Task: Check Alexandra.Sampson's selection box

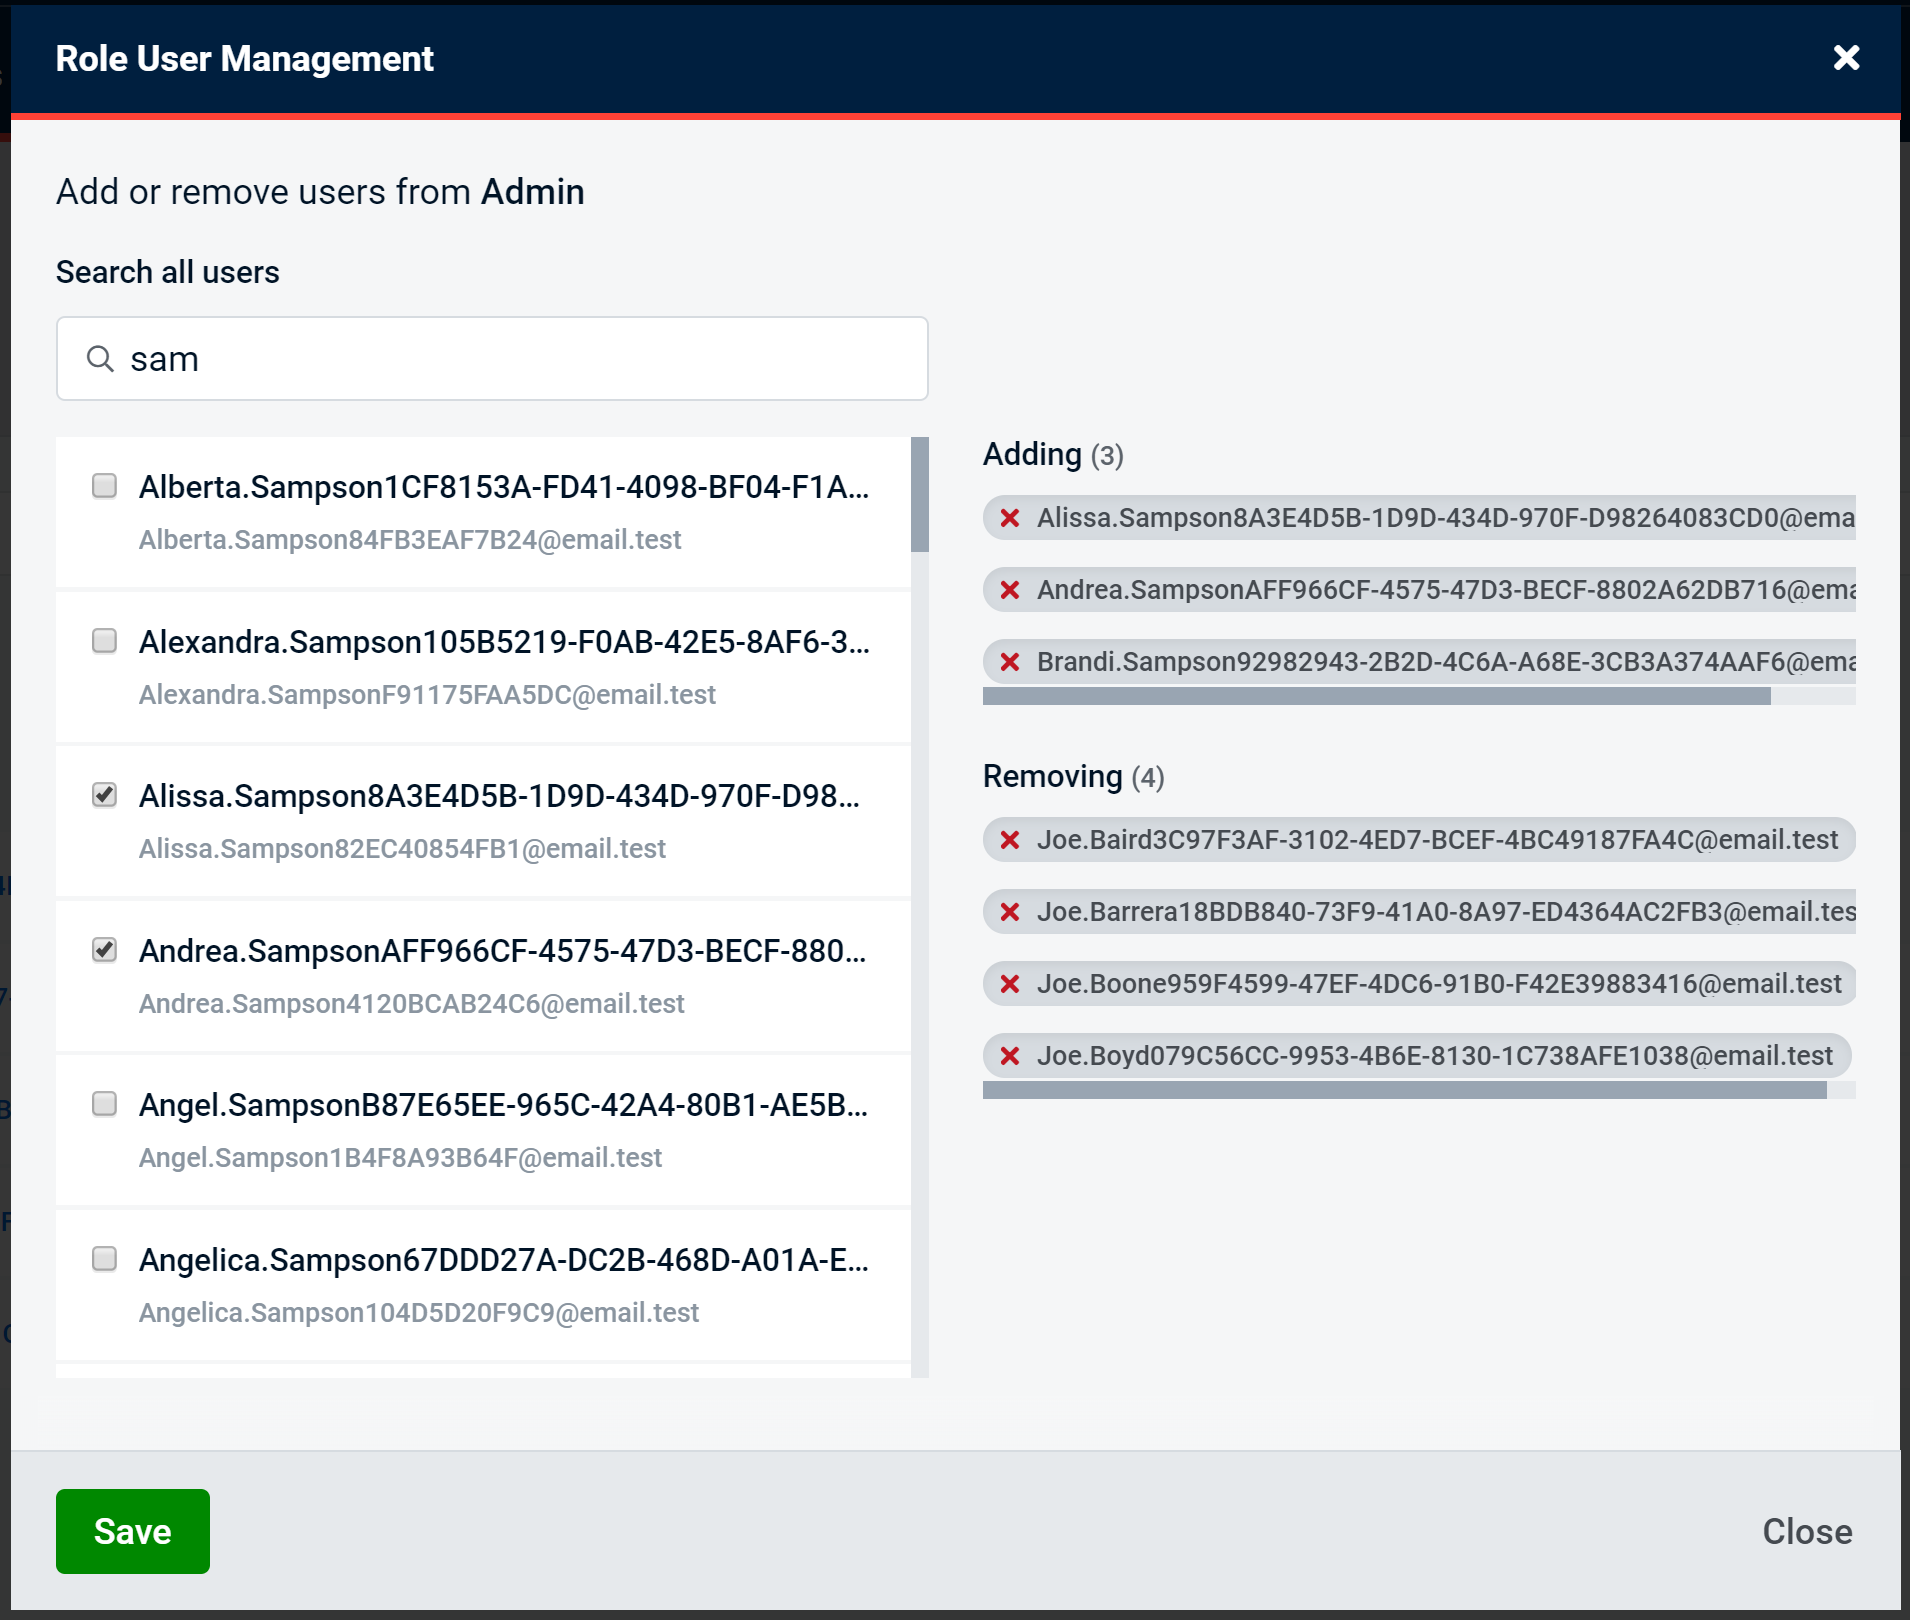Action: point(104,642)
